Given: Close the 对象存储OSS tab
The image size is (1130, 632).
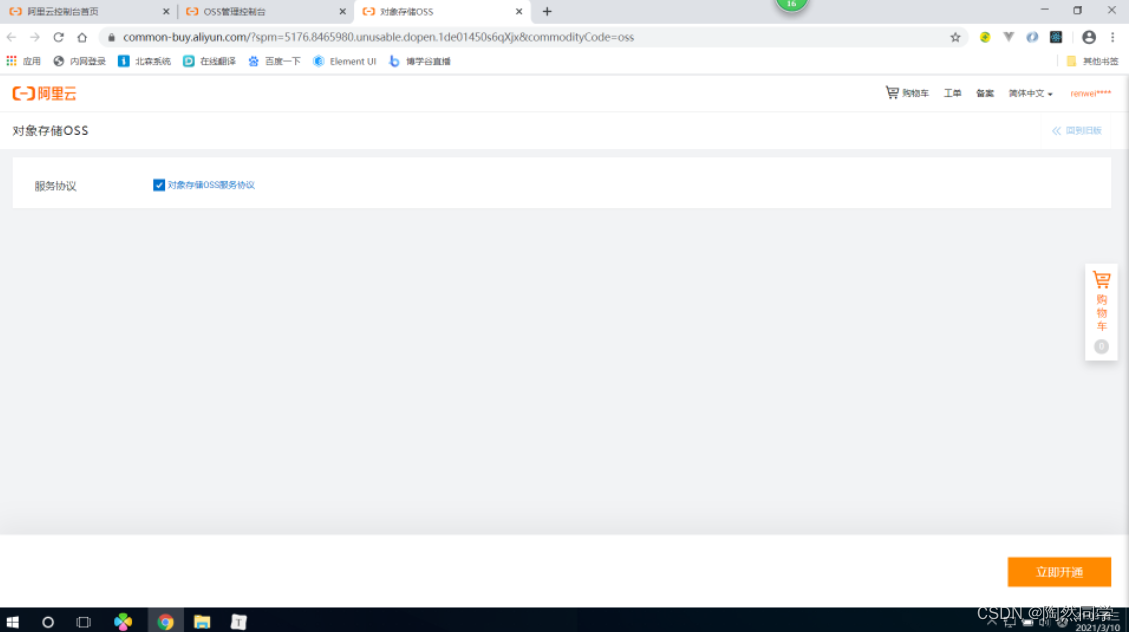Looking at the screenshot, I should tap(519, 12).
